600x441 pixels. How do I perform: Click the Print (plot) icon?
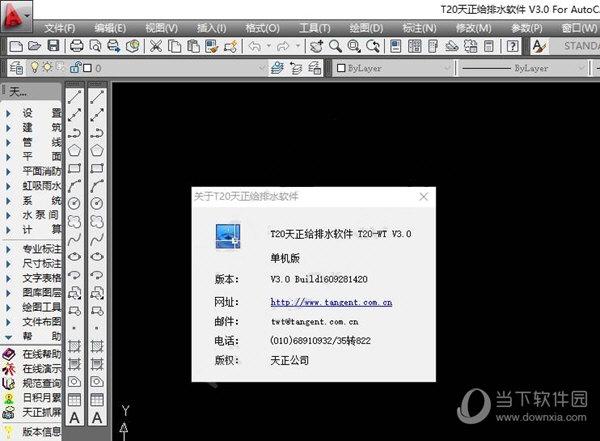coord(78,46)
